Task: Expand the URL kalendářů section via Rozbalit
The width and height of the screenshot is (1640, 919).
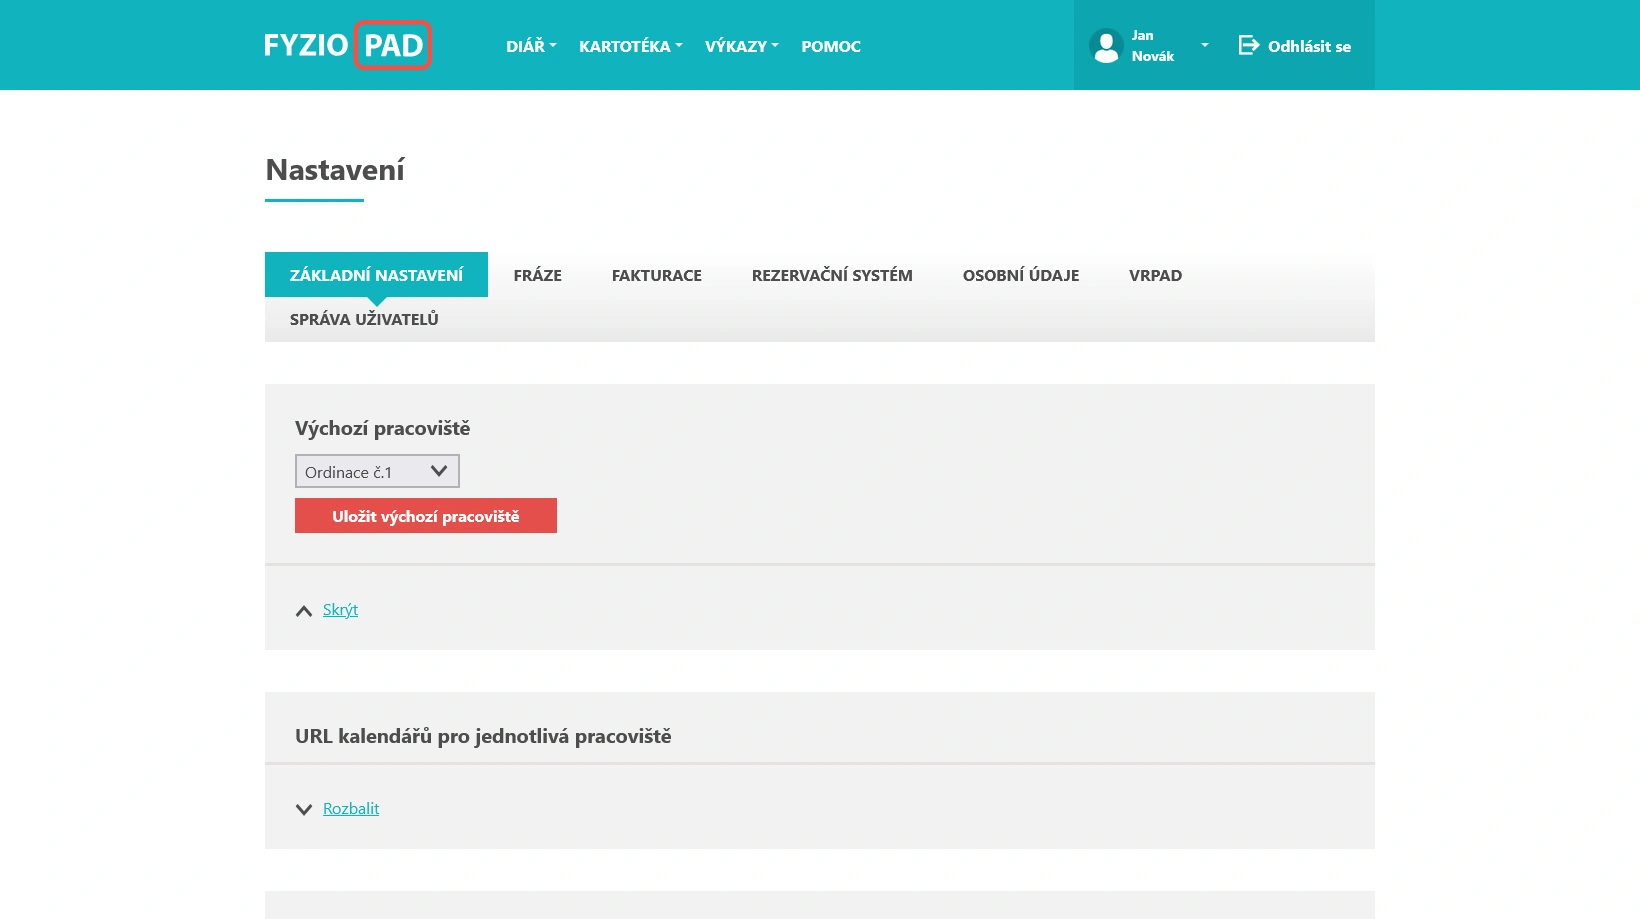Action: [350, 808]
